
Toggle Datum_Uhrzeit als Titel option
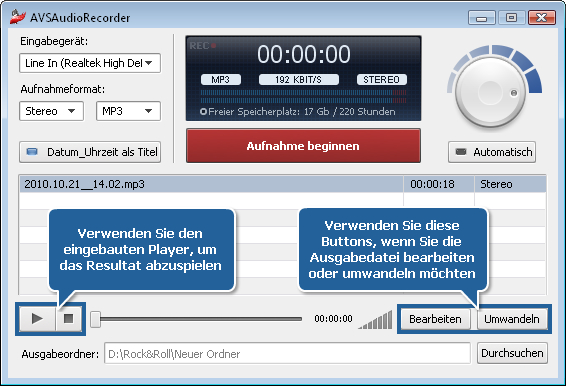coord(90,152)
